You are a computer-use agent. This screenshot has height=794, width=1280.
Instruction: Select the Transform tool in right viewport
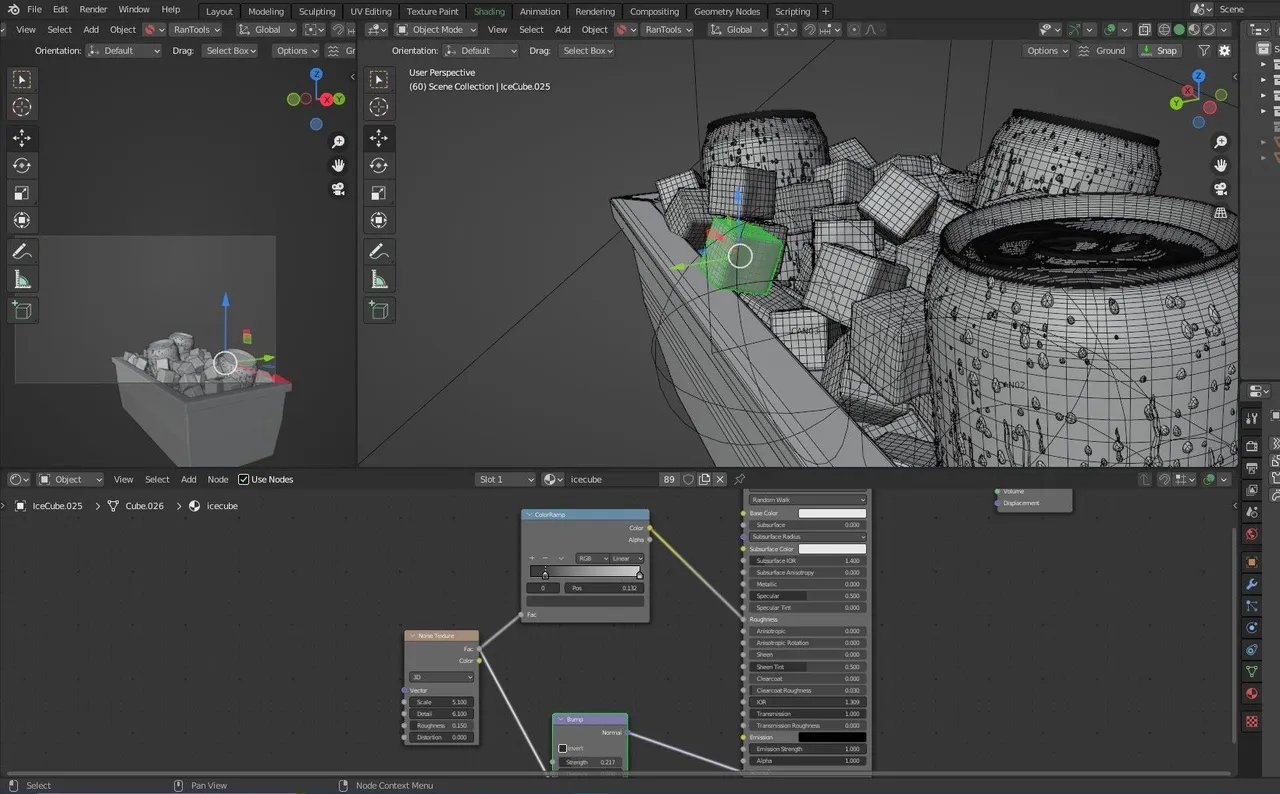(379, 220)
